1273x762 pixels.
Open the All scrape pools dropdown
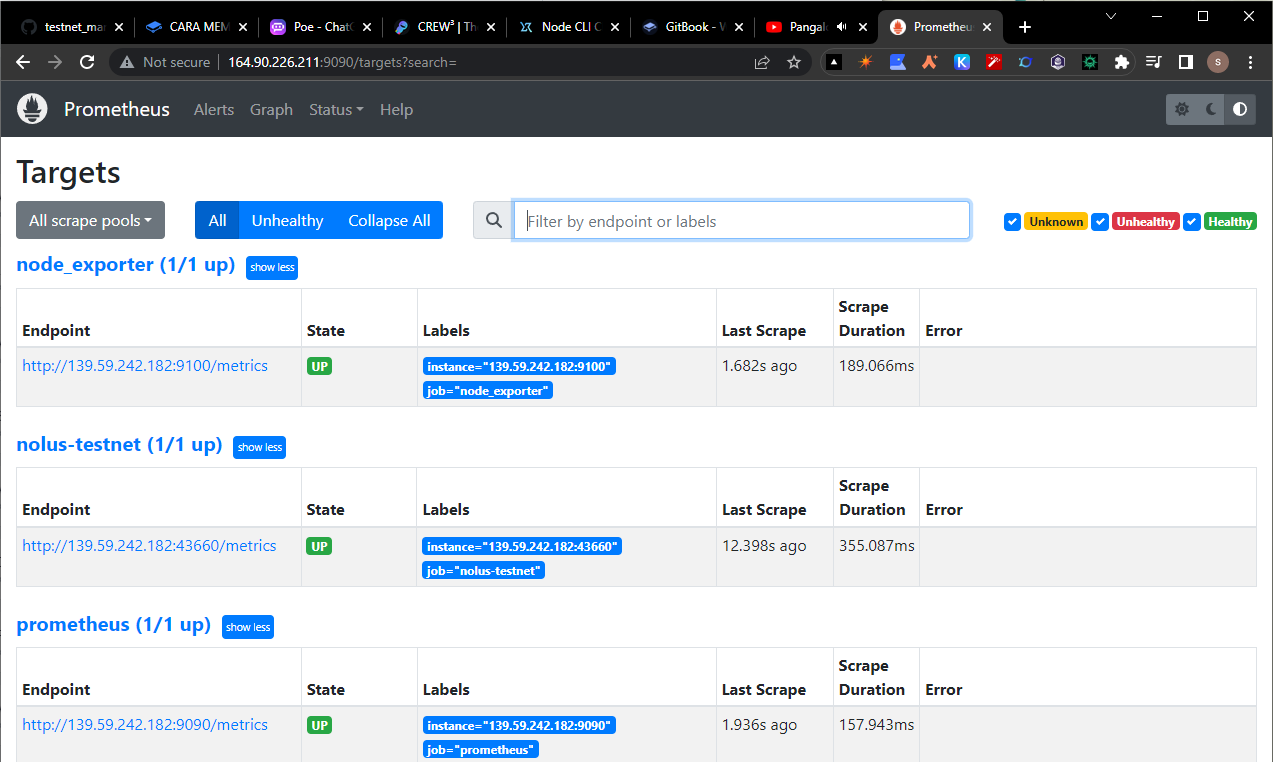click(x=90, y=220)
